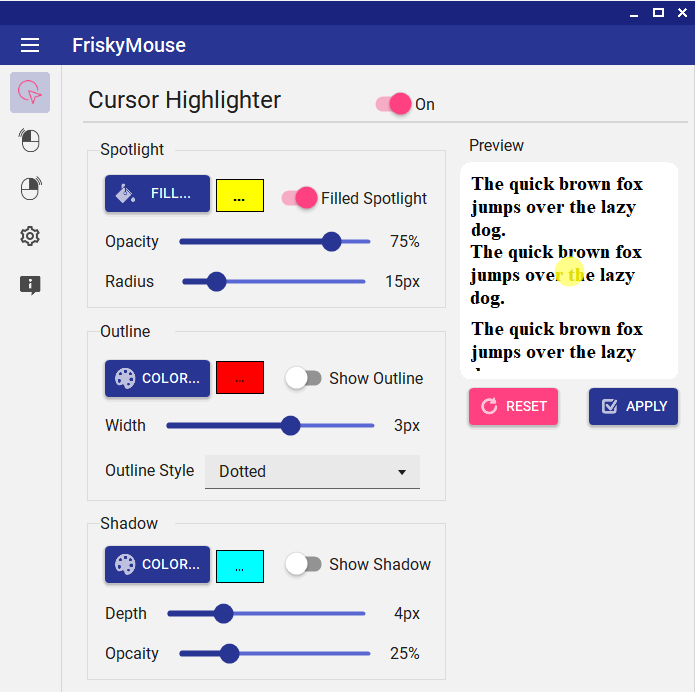The image size is (695, 692).
Task: Turn off the Cursor Highlighter On switch
Action: pos(393,104)
